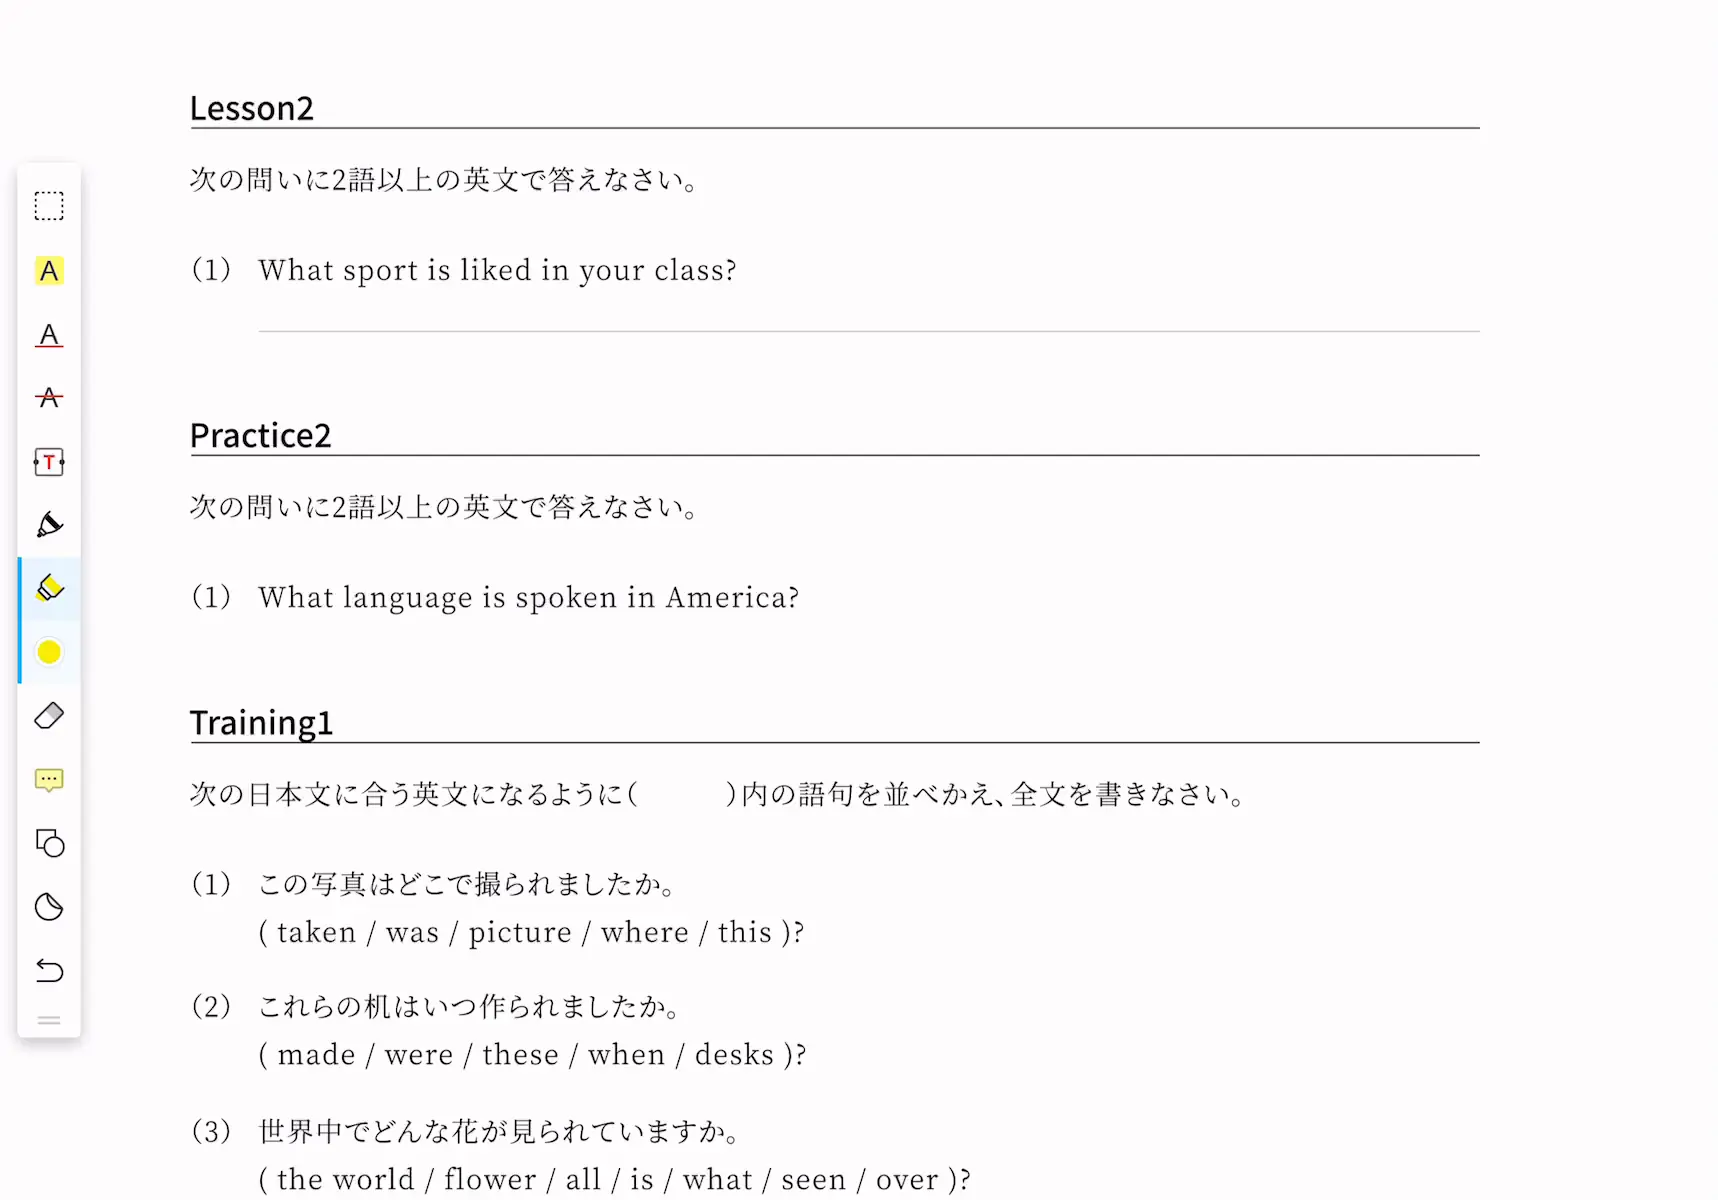Select the text underline annotation tool
The height and width of the screenshot is (1200, 1718).
[49, 335]
